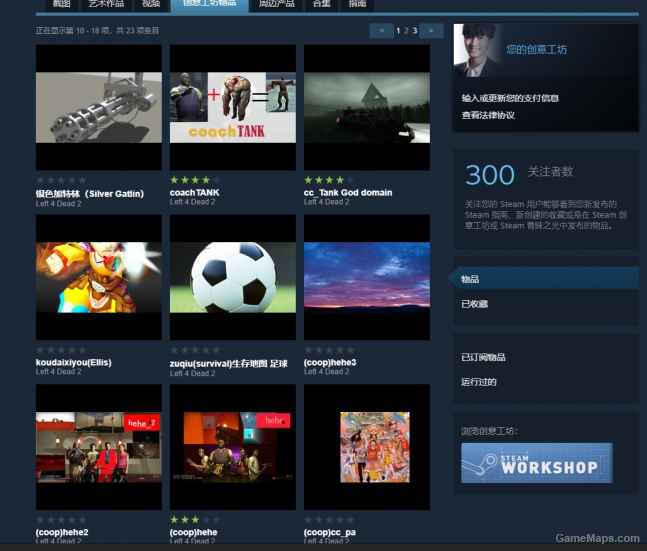Select the 已订阅物品 sidebar item
Image resolution: width=647 pixels, height=551 pixels.
click(483, 357)
